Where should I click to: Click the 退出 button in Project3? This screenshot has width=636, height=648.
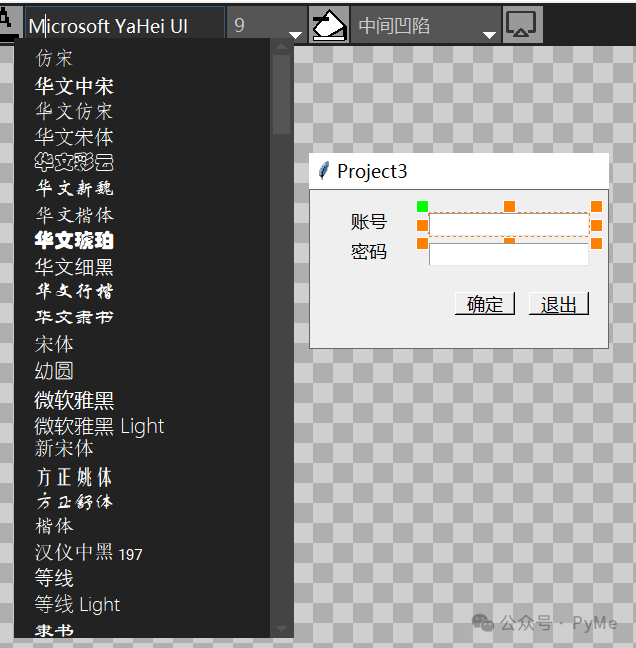(559, 304)
